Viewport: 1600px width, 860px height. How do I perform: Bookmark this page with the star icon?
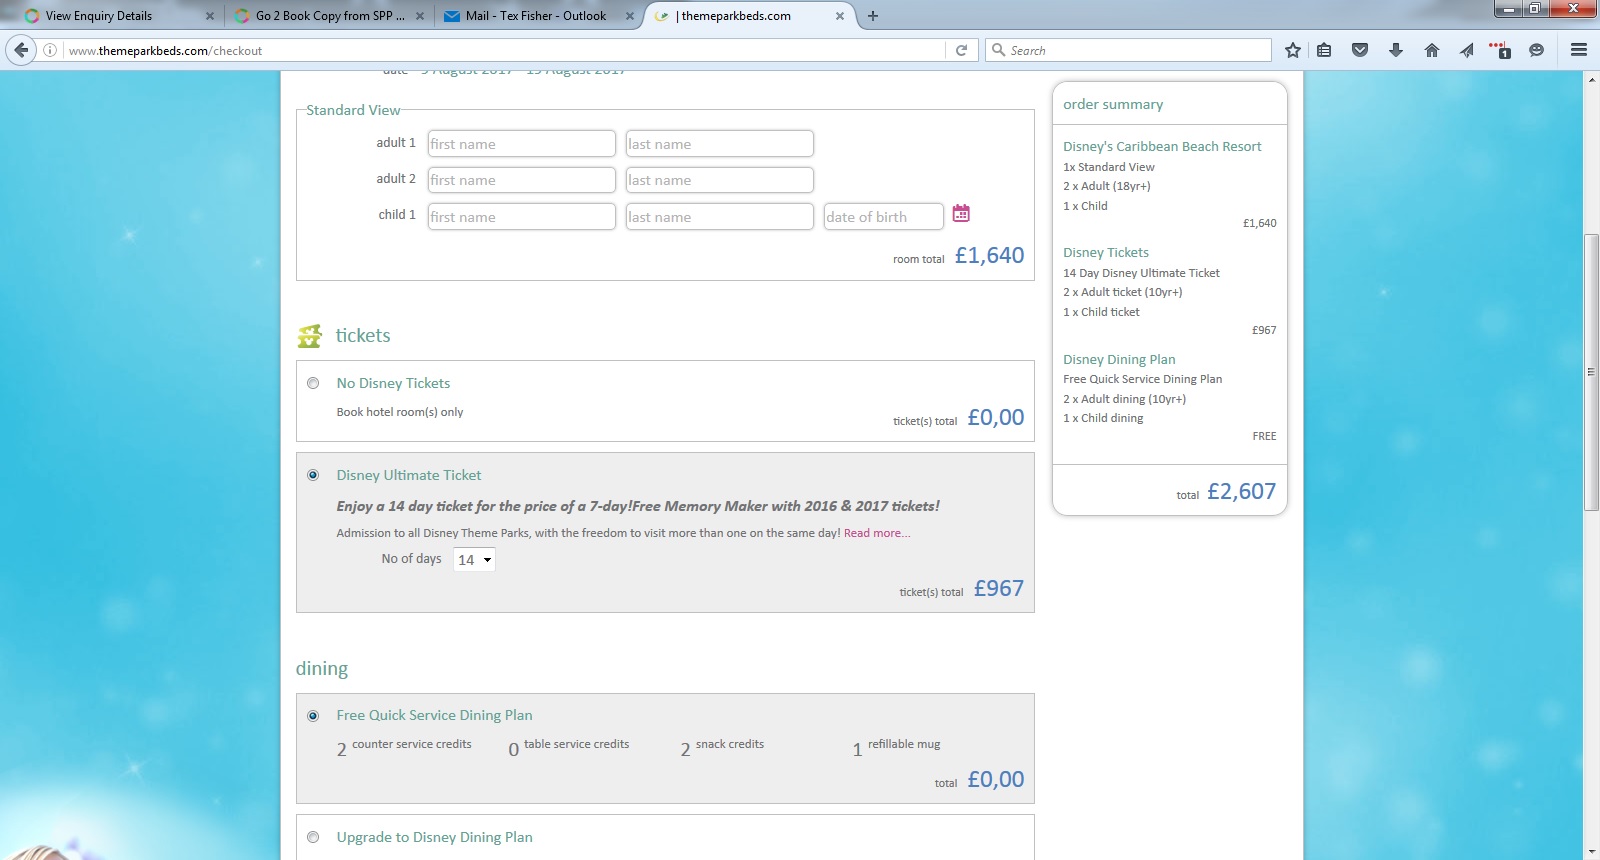point(1293,50)
